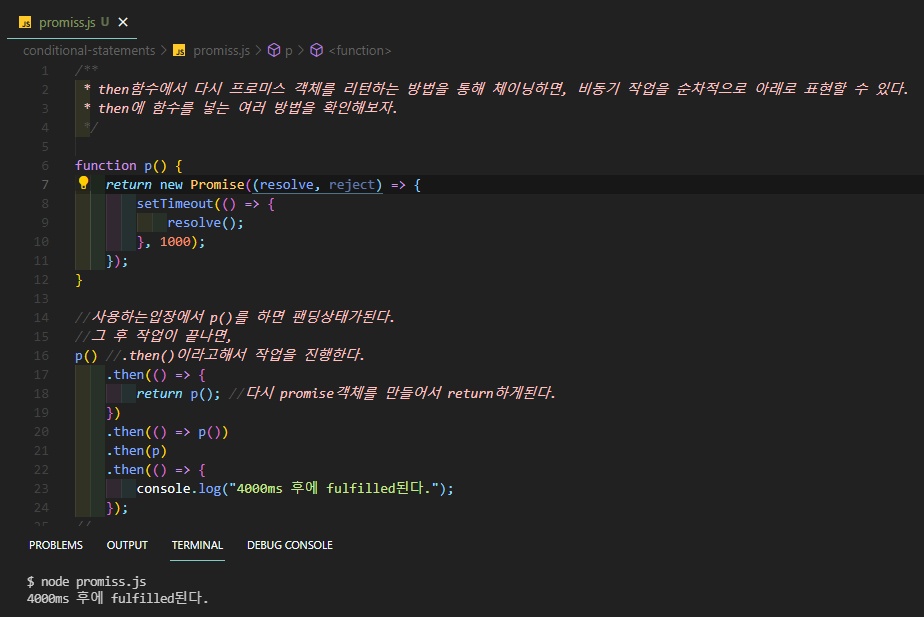Viewport: 924px width, 617px height.
Task: Click the 'U' untracked status on tab
Action: pos(105,22)
